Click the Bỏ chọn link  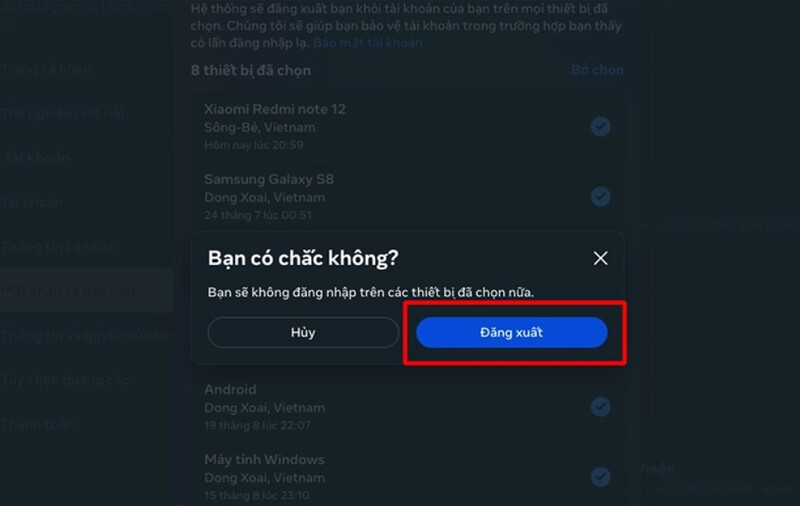[597, 70]
